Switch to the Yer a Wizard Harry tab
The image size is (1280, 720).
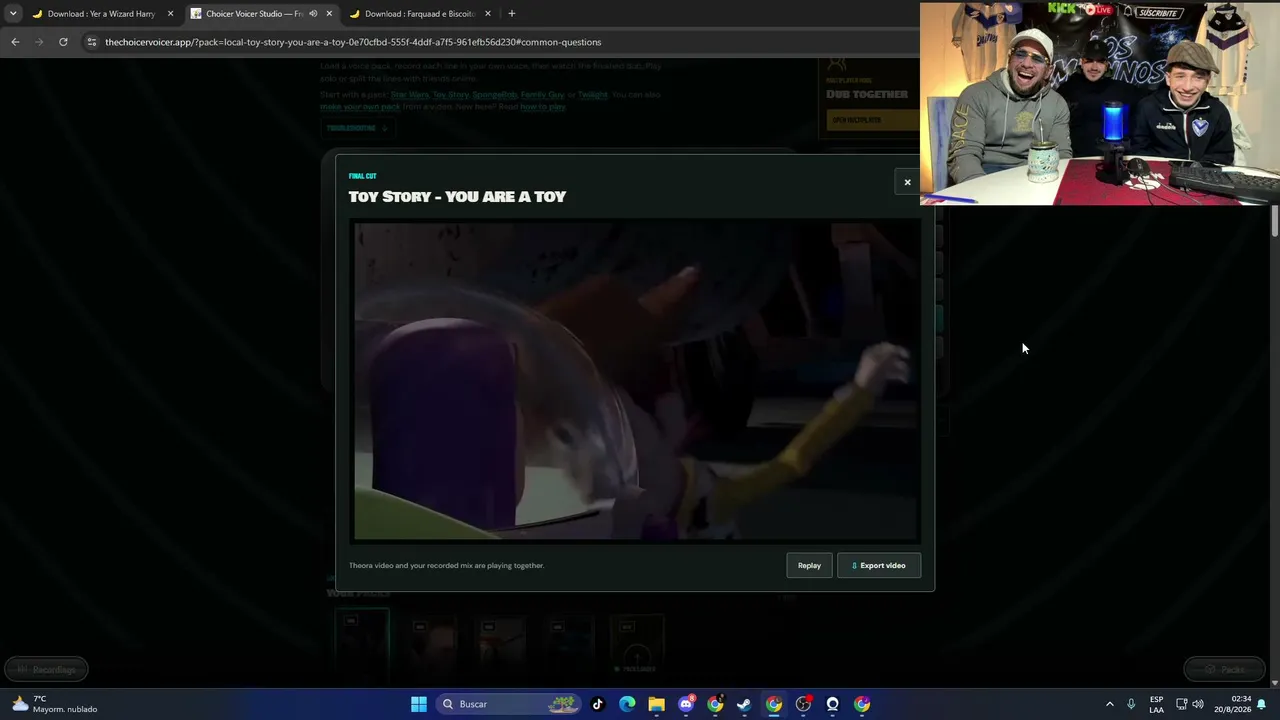click(101, 14)
